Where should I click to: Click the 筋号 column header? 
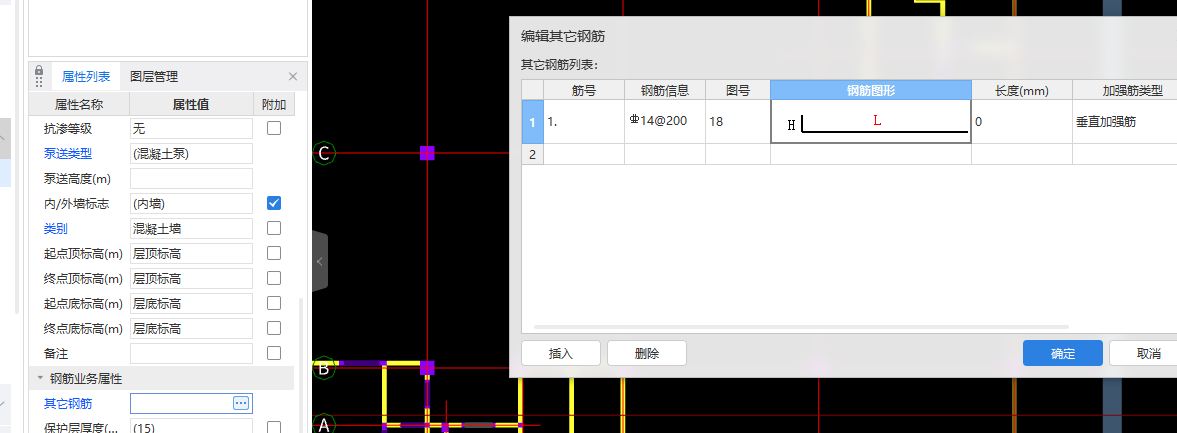[x=584, y=91]
